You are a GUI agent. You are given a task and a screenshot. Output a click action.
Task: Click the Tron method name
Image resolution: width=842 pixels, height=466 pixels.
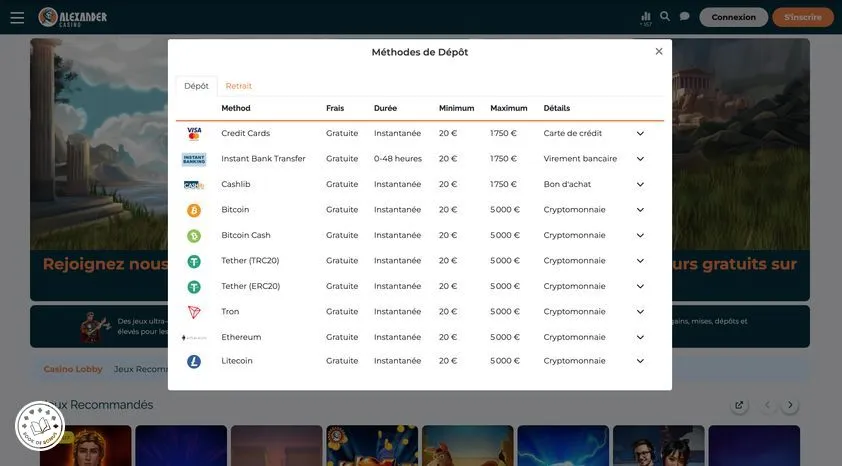(x=230, y=311)
